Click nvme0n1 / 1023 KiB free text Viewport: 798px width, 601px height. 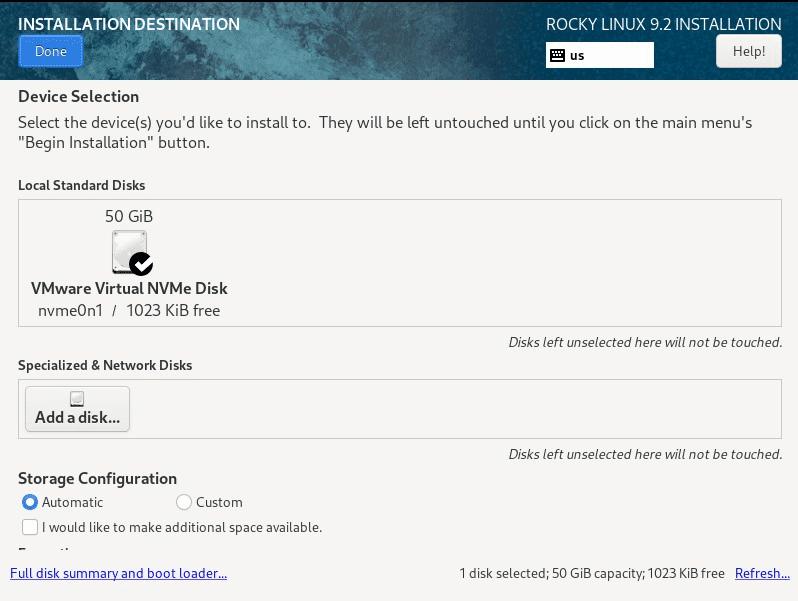(x=129, y=310)
